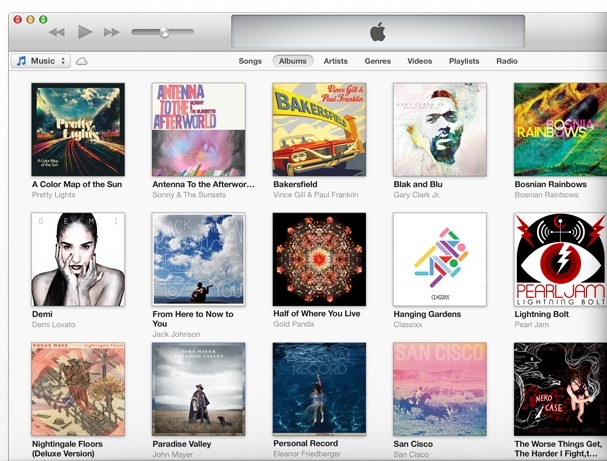Click the 'Demi Lovato' artist name

coord(53,324)
